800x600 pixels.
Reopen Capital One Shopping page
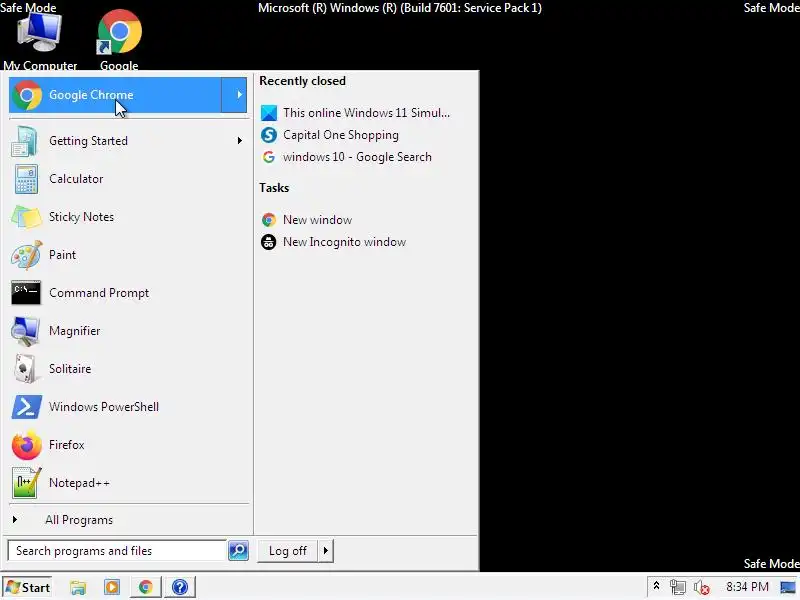(330, 135)
